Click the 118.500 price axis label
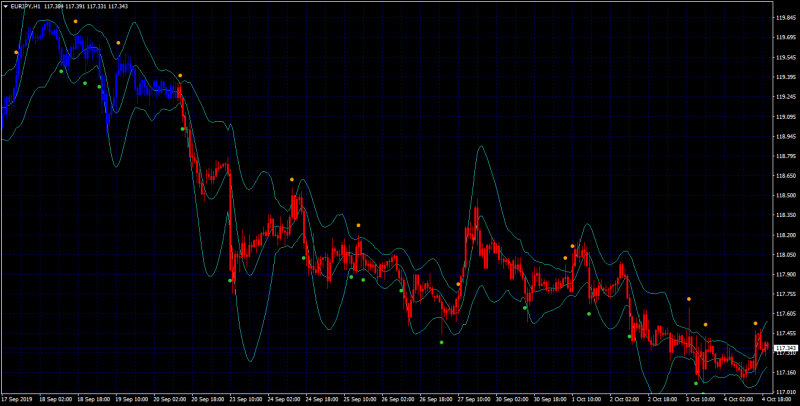The height and width of the screenshot is (406, 800). click(x=785, y=196)
